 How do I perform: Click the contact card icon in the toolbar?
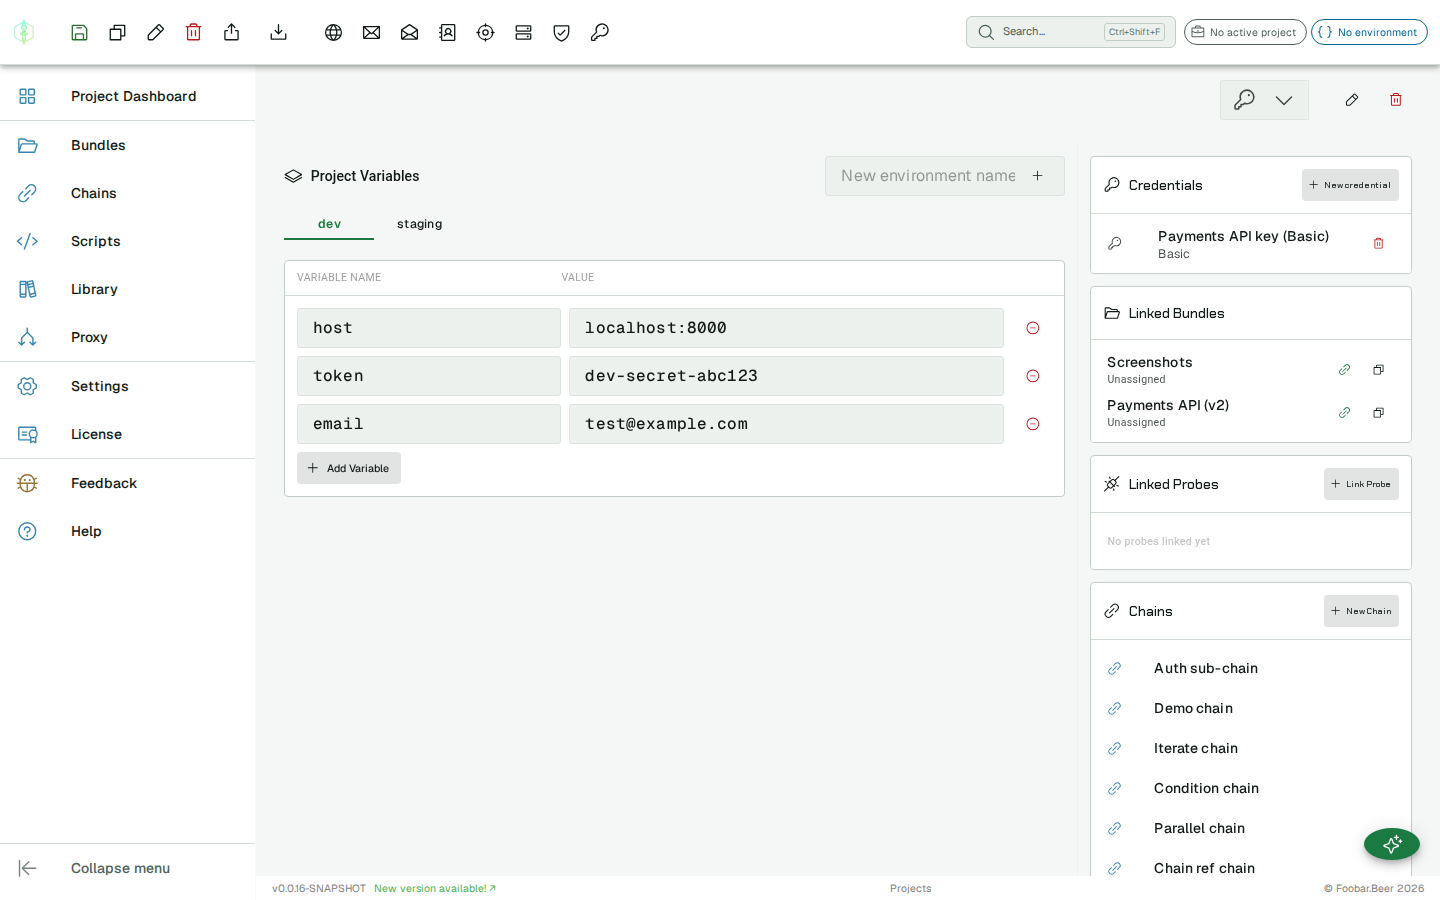coord(448,32)
